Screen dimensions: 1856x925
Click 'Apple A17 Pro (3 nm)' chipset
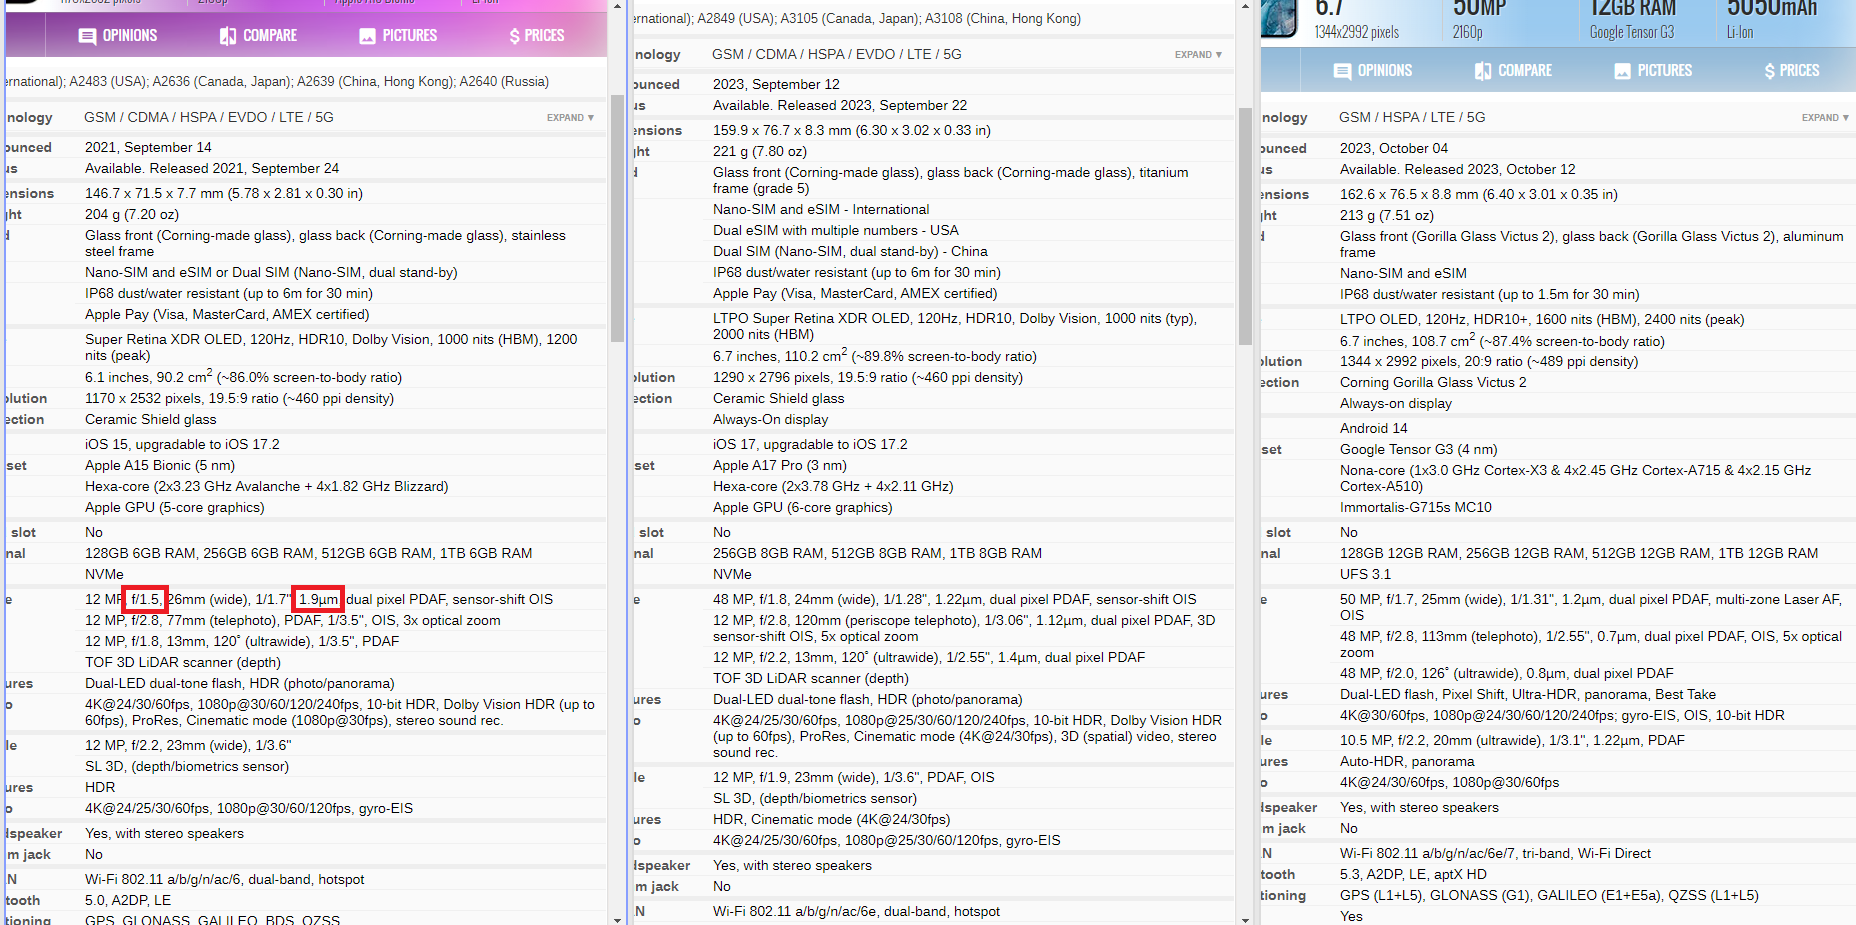pos(780,465)
